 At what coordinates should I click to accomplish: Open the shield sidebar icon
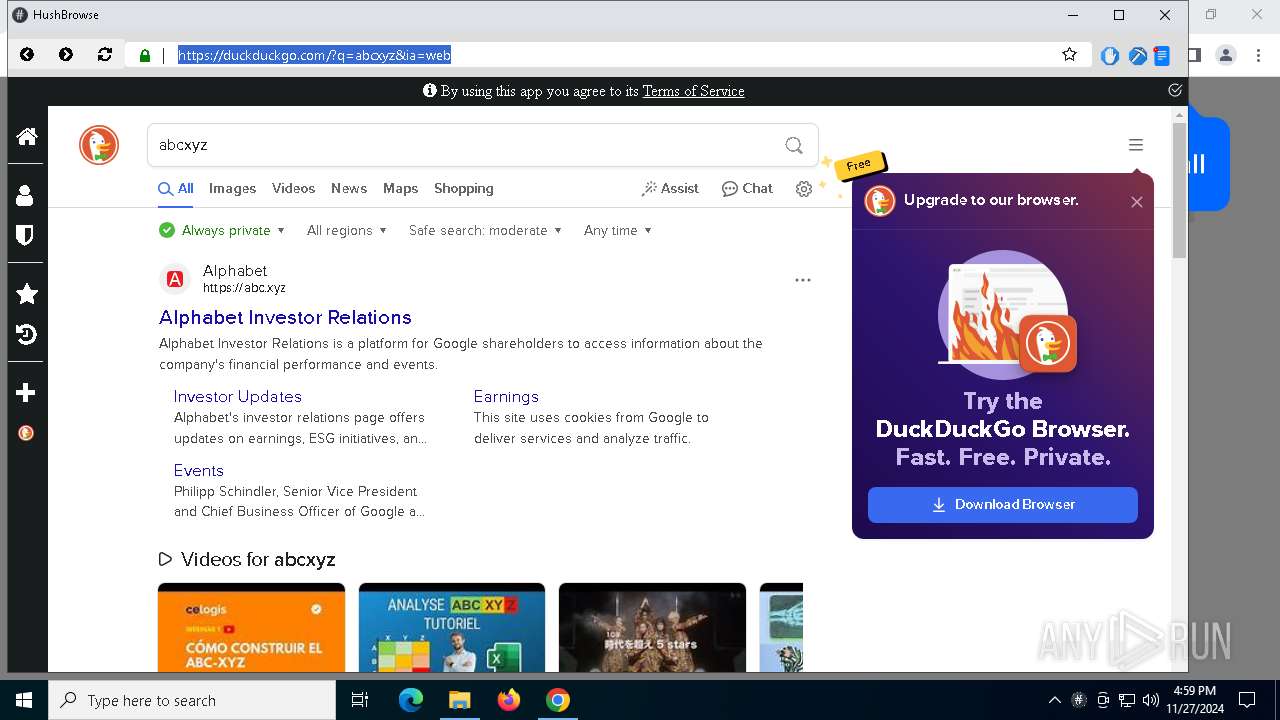pos(26,235)
